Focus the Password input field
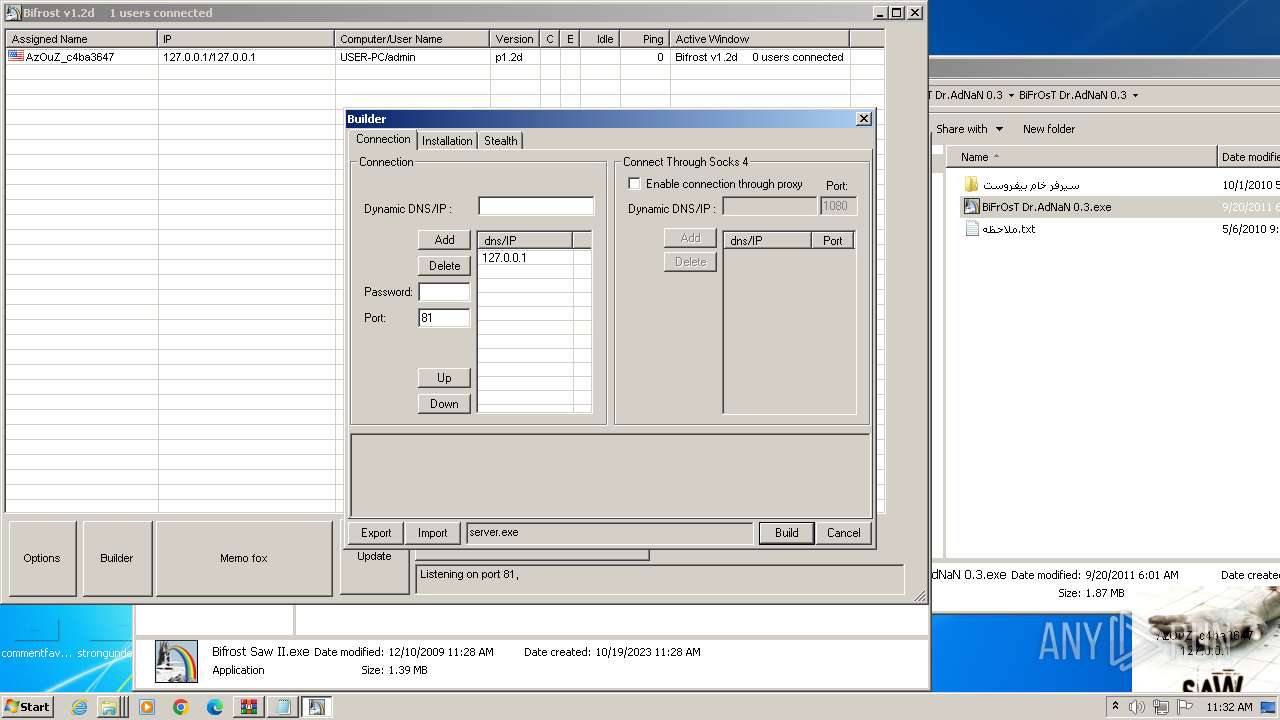 [x=444, y=292]
